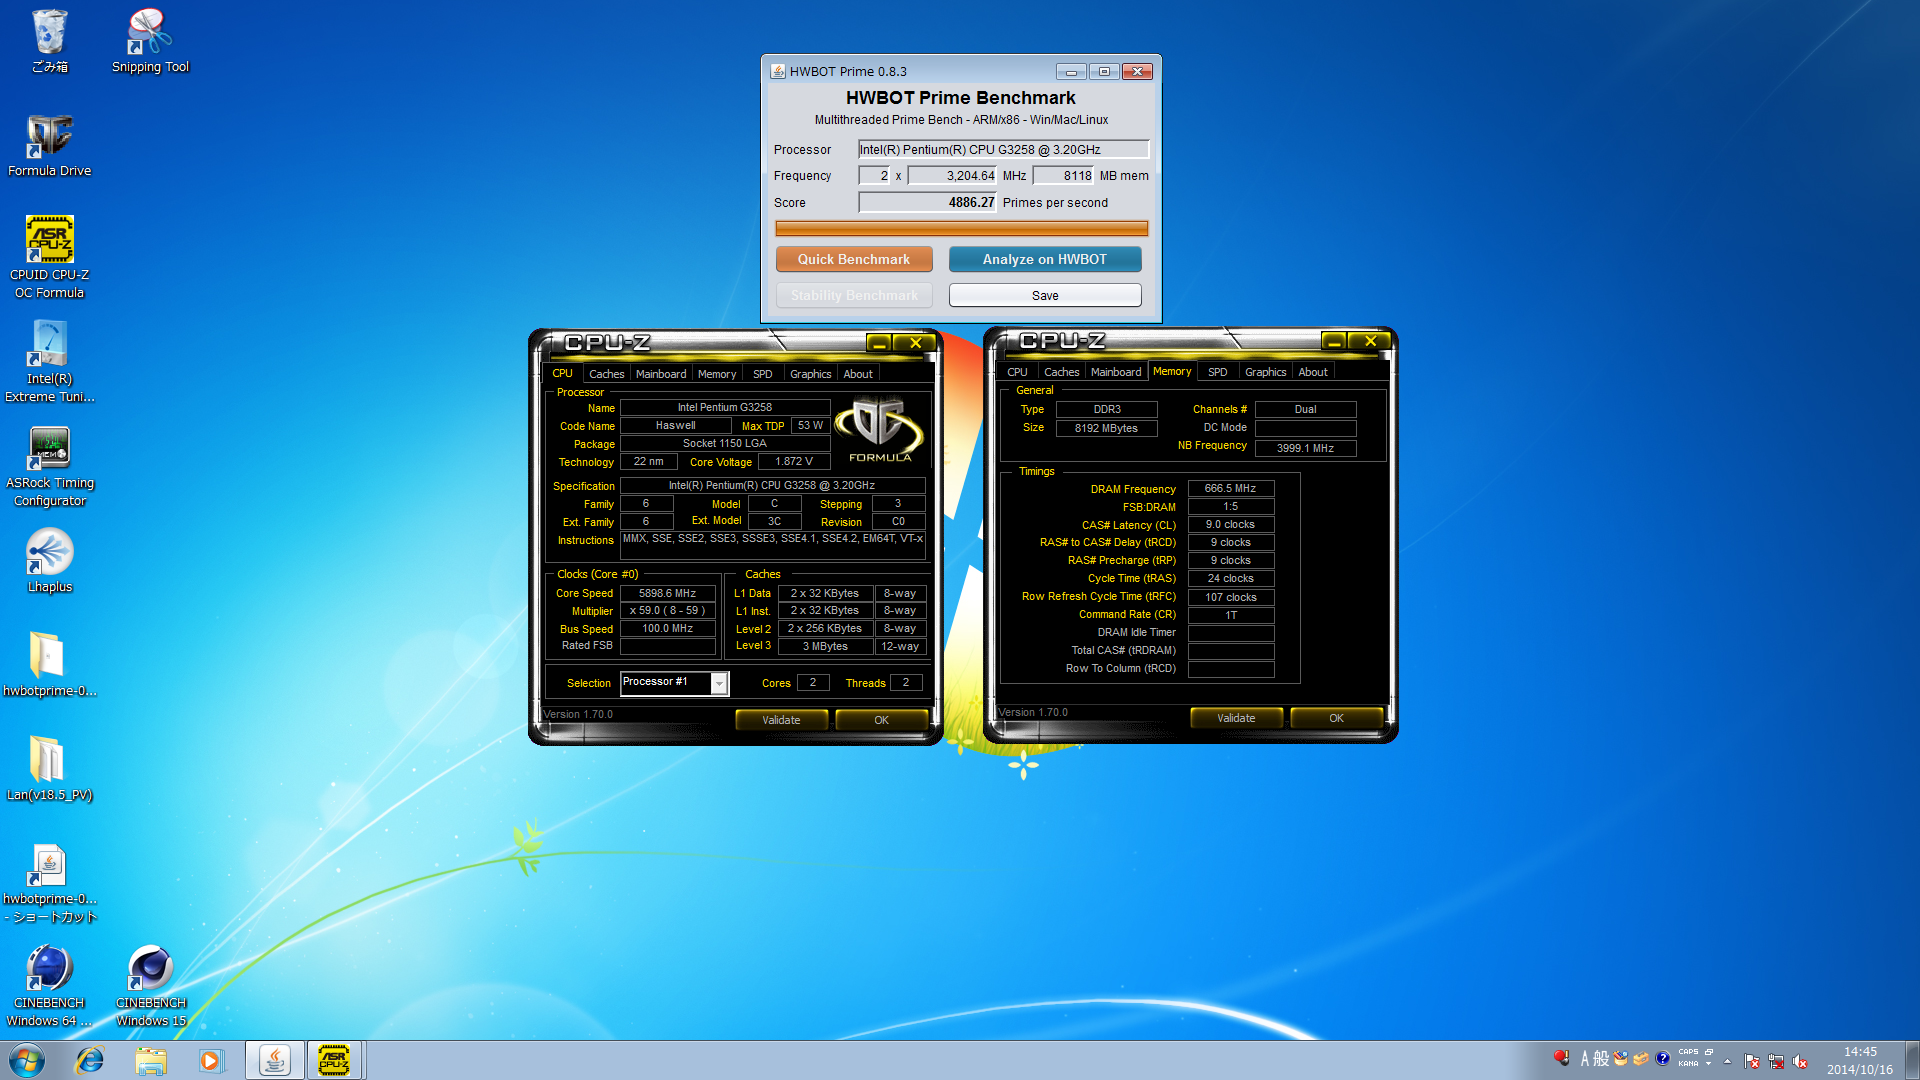This screenshot has height=1080, width=1920.
Task: Switch to SPD tab in right CPU-Z window
Action: pyautogui.click(x=1217, y=372)
